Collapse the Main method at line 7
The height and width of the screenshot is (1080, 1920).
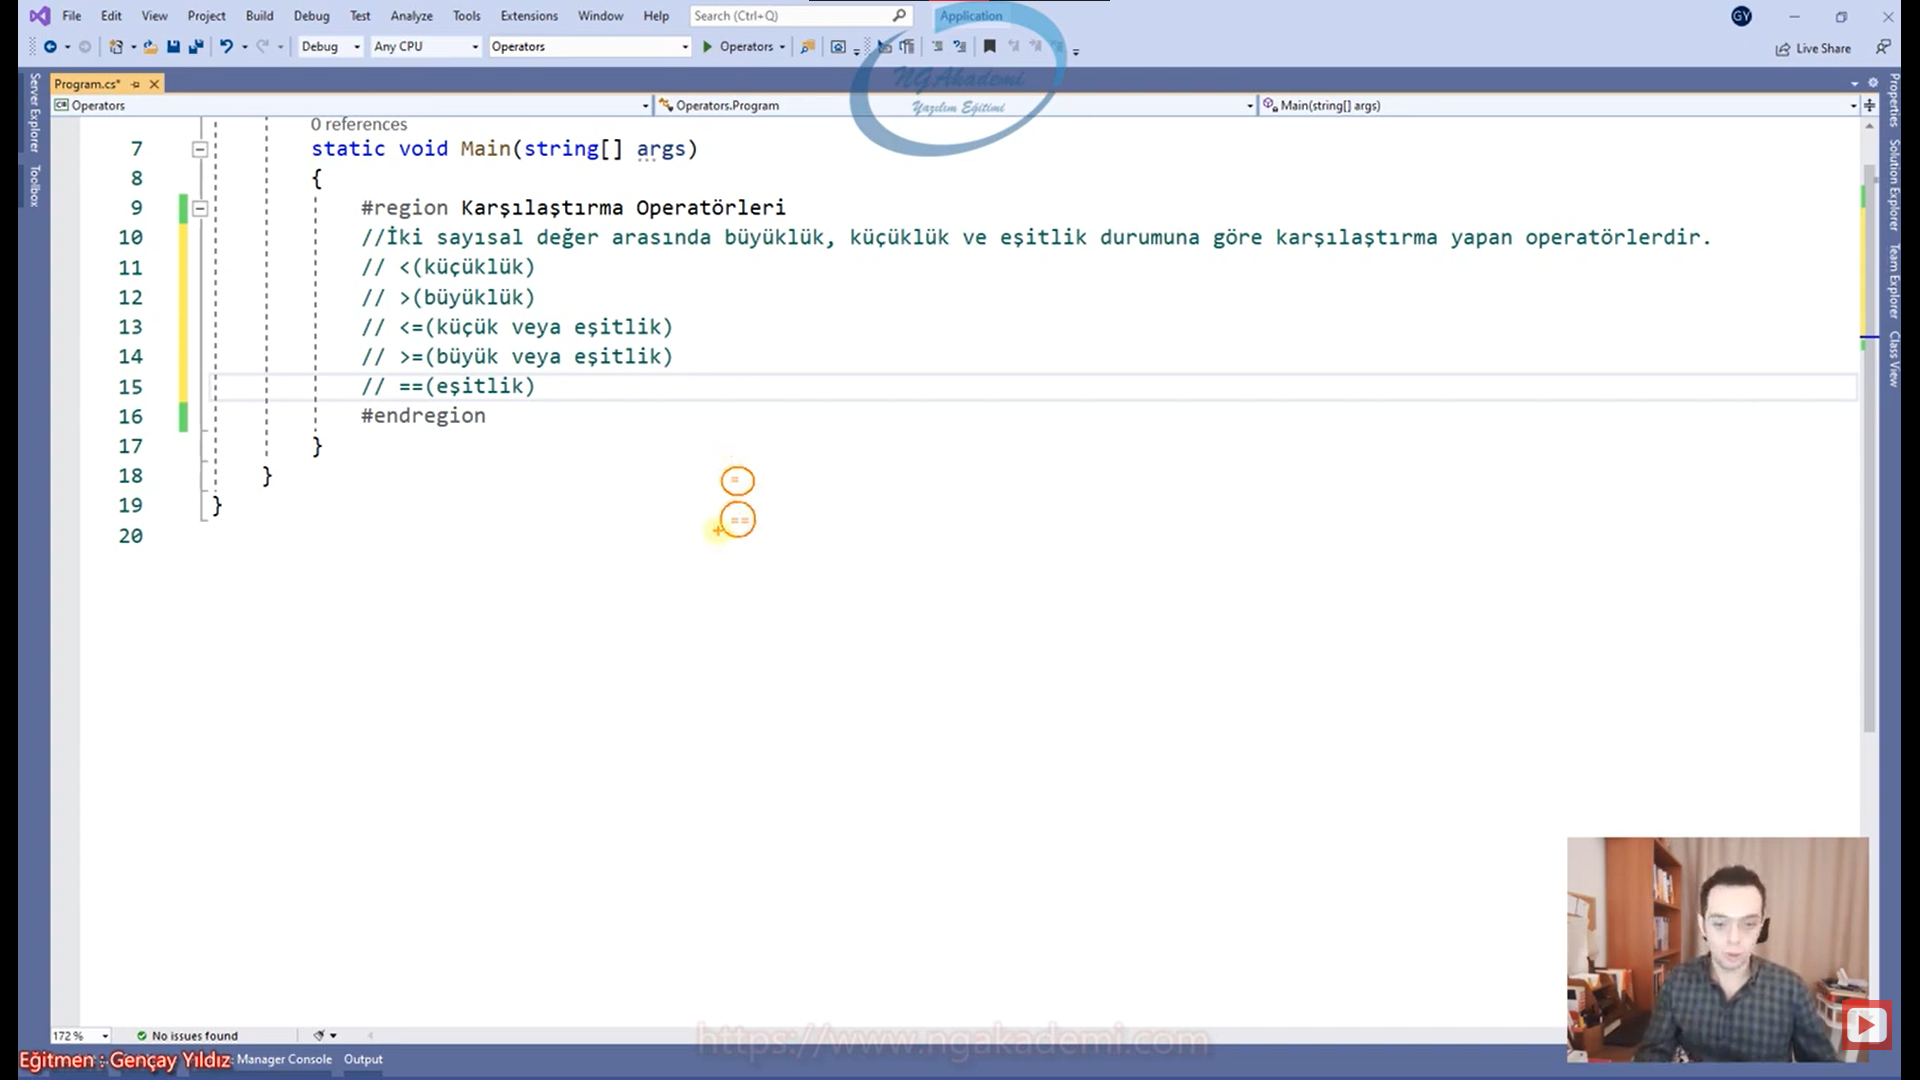click(200, 150)
